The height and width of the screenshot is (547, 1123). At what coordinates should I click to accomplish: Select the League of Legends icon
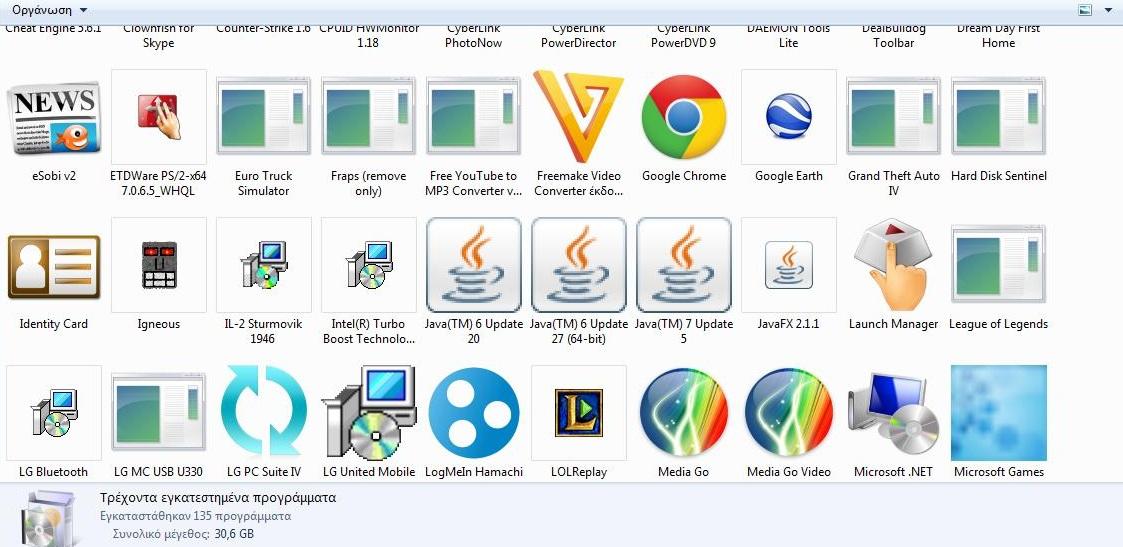998,265
